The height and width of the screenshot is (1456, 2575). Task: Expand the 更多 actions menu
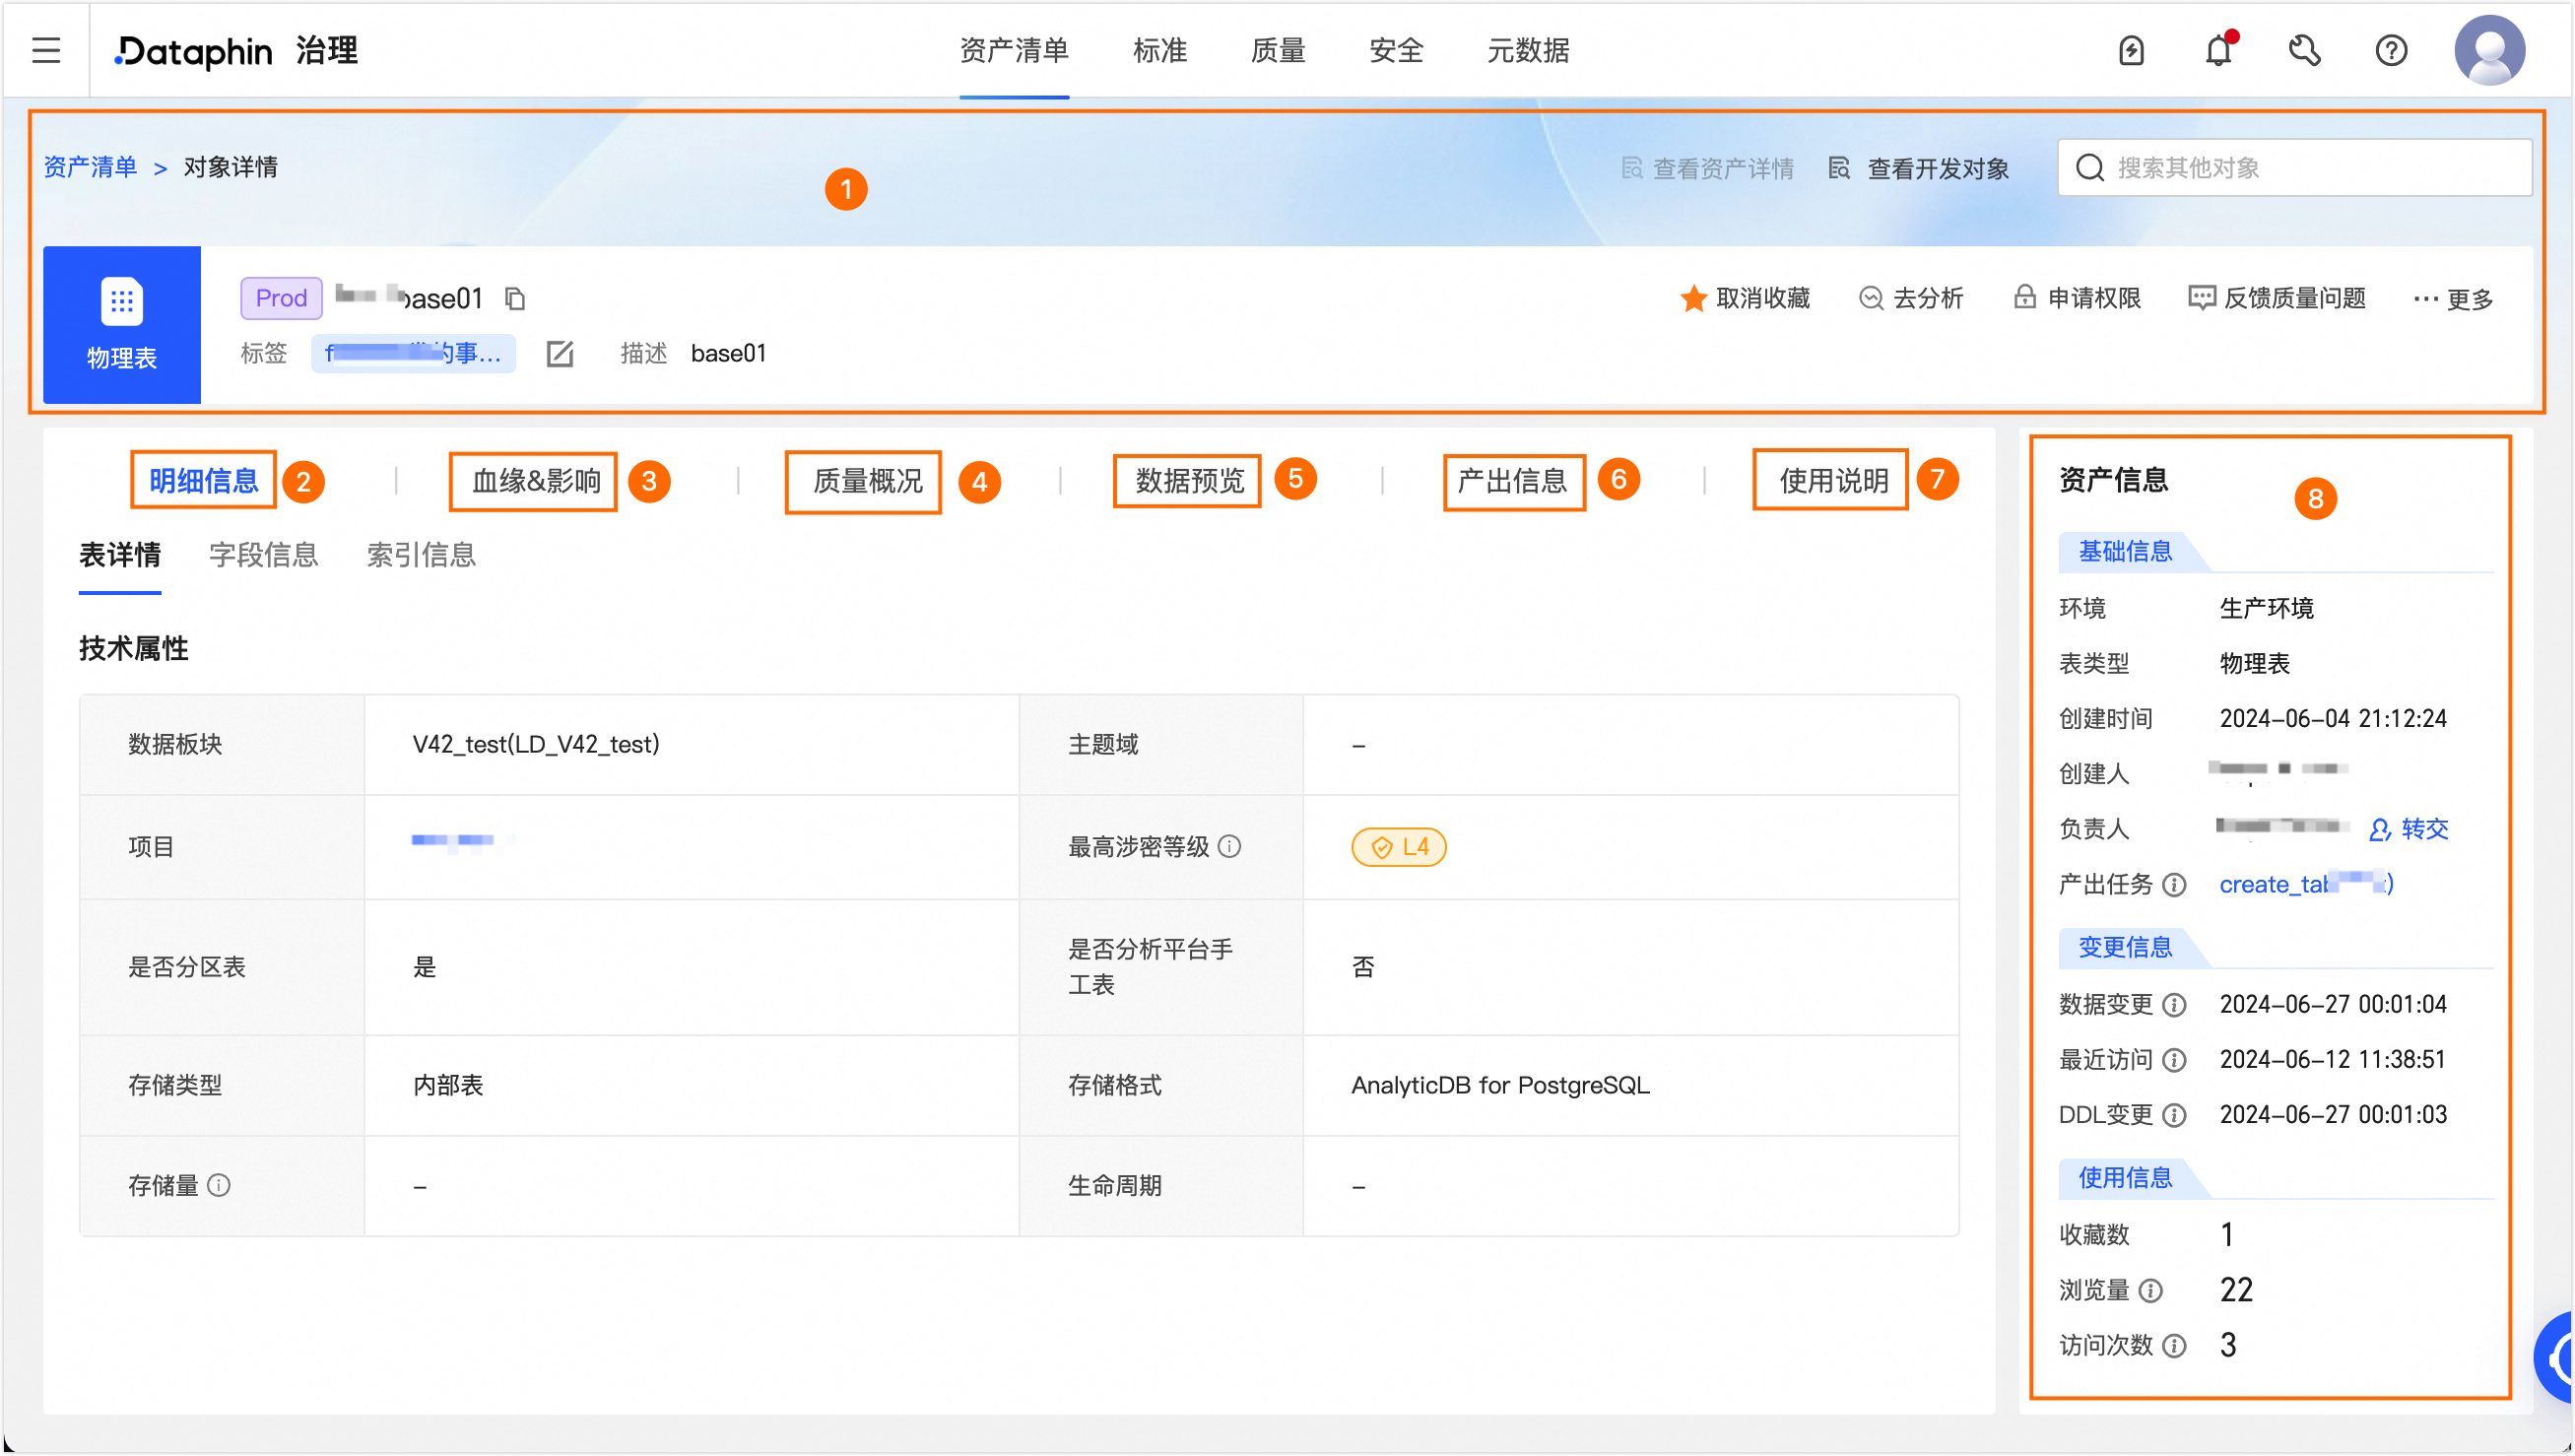click(2453, 298)
